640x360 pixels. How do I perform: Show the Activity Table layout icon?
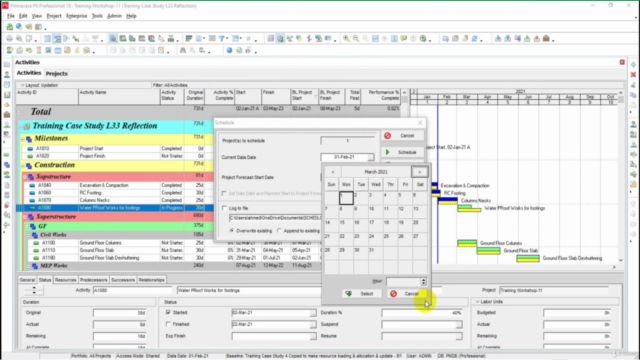pos(47,38)
